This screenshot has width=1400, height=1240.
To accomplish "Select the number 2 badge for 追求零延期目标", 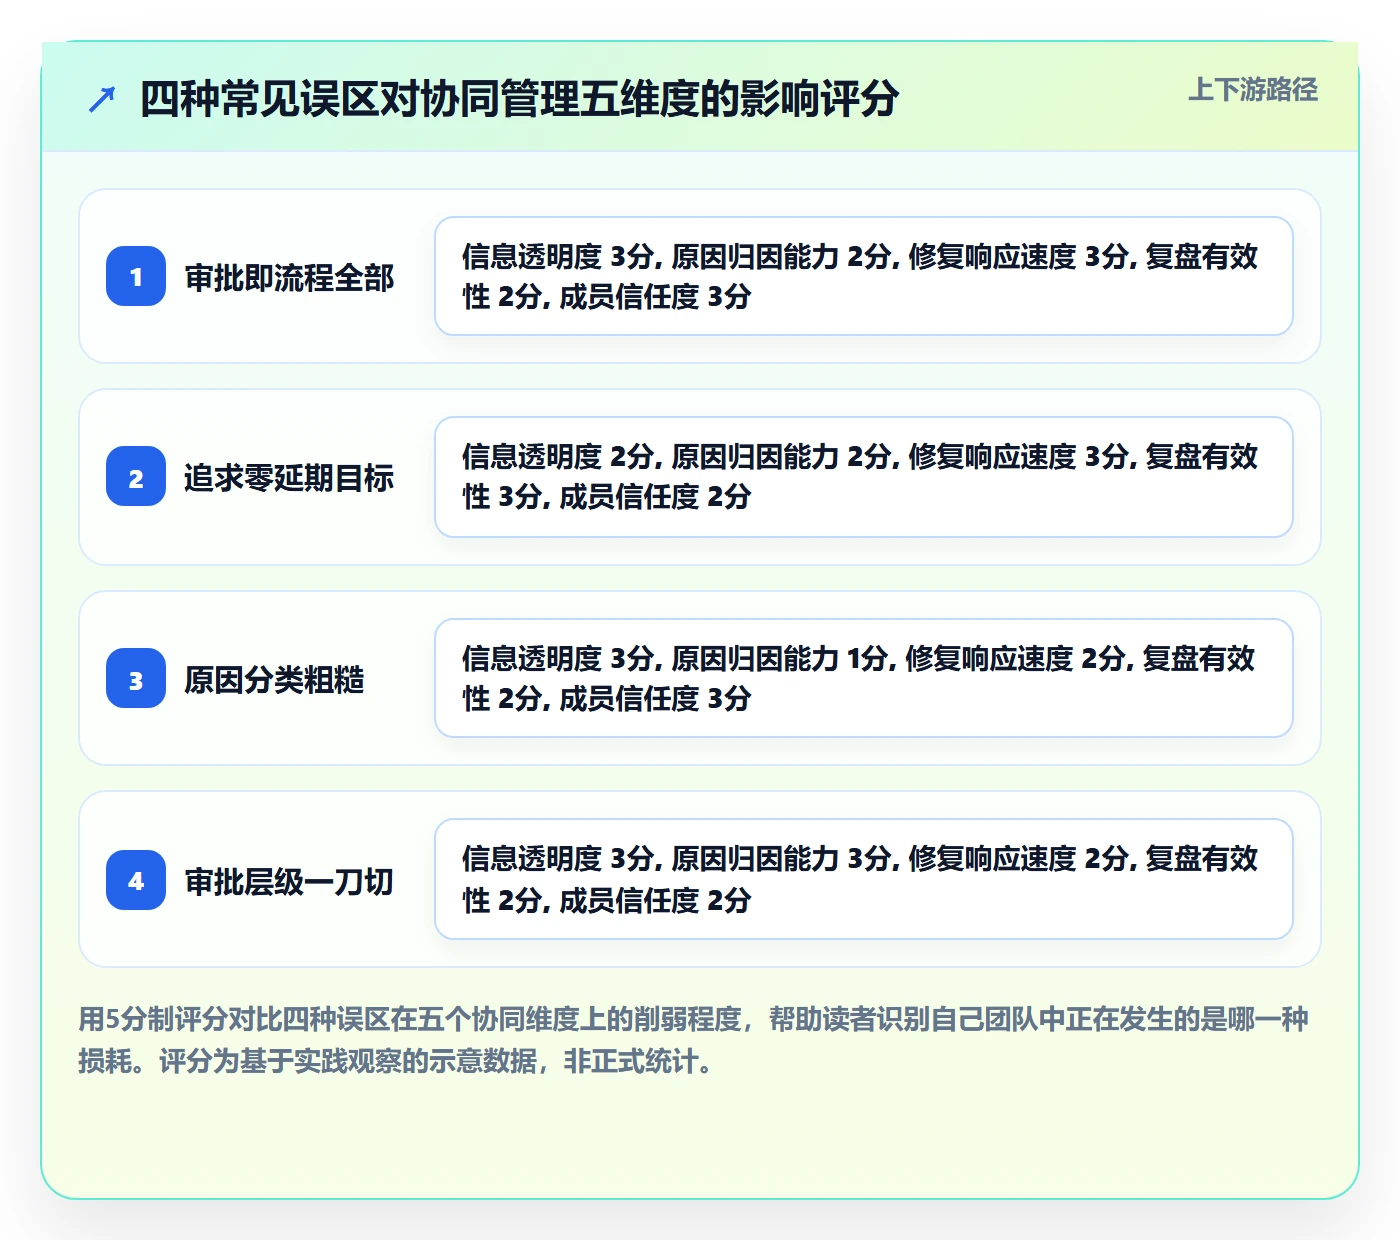I will (136, 476).
